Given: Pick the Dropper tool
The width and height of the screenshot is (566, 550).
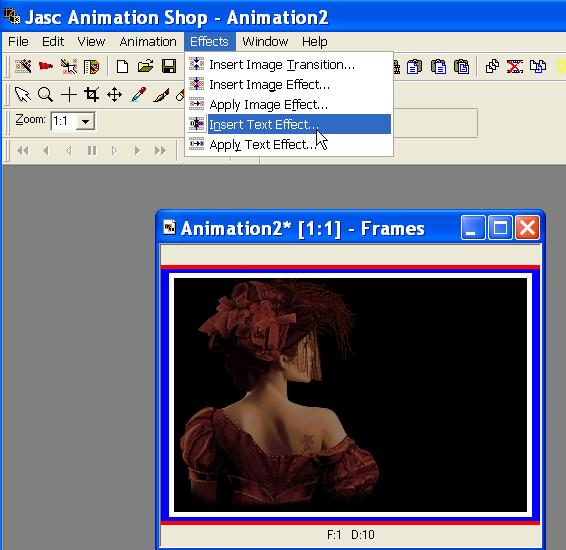Looking at the screenshot, I should (138, 95).
